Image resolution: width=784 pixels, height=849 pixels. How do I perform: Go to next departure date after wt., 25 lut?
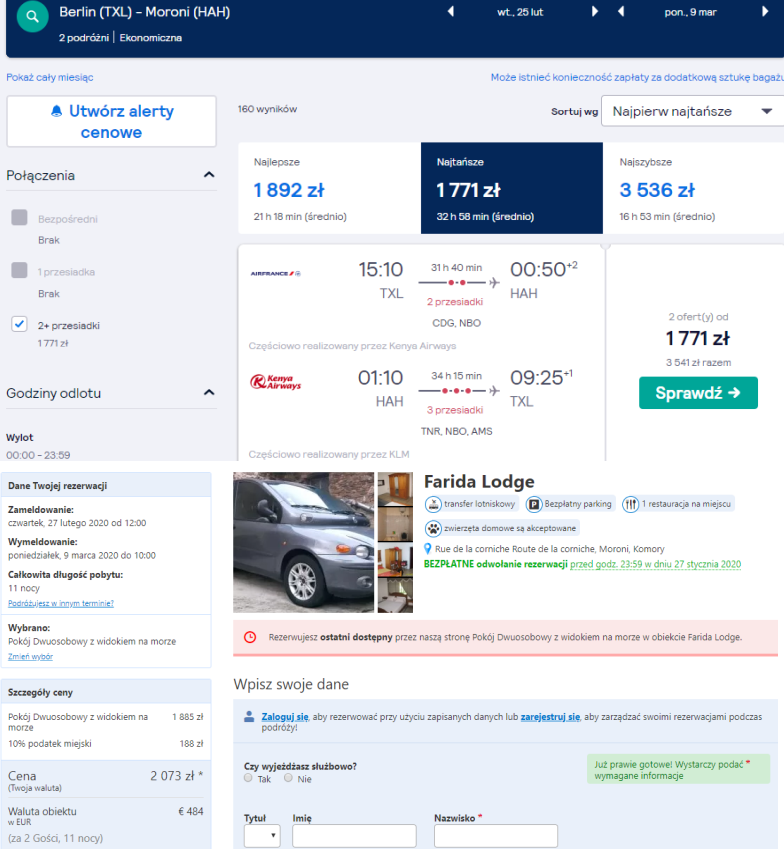(x=595, y=11)
